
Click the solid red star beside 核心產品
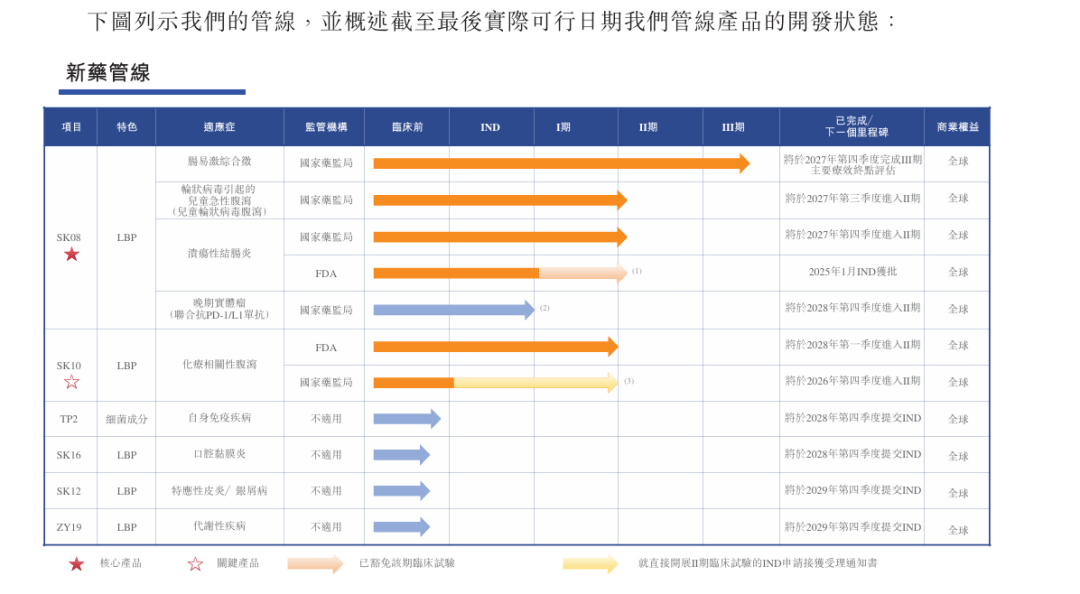[76, 564]
